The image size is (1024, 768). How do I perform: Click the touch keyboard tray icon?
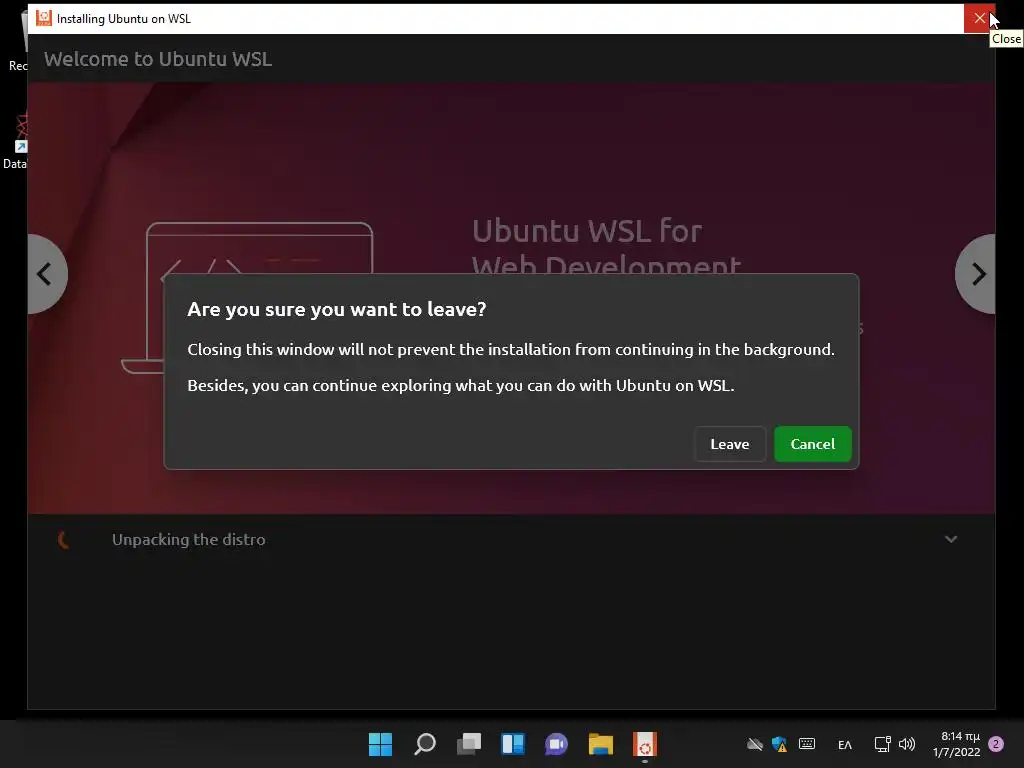807,744
